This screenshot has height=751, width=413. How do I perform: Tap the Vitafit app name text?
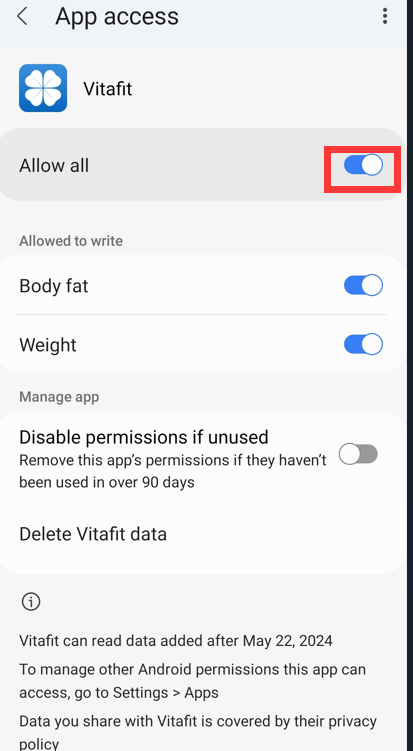[x=108, y=89]
